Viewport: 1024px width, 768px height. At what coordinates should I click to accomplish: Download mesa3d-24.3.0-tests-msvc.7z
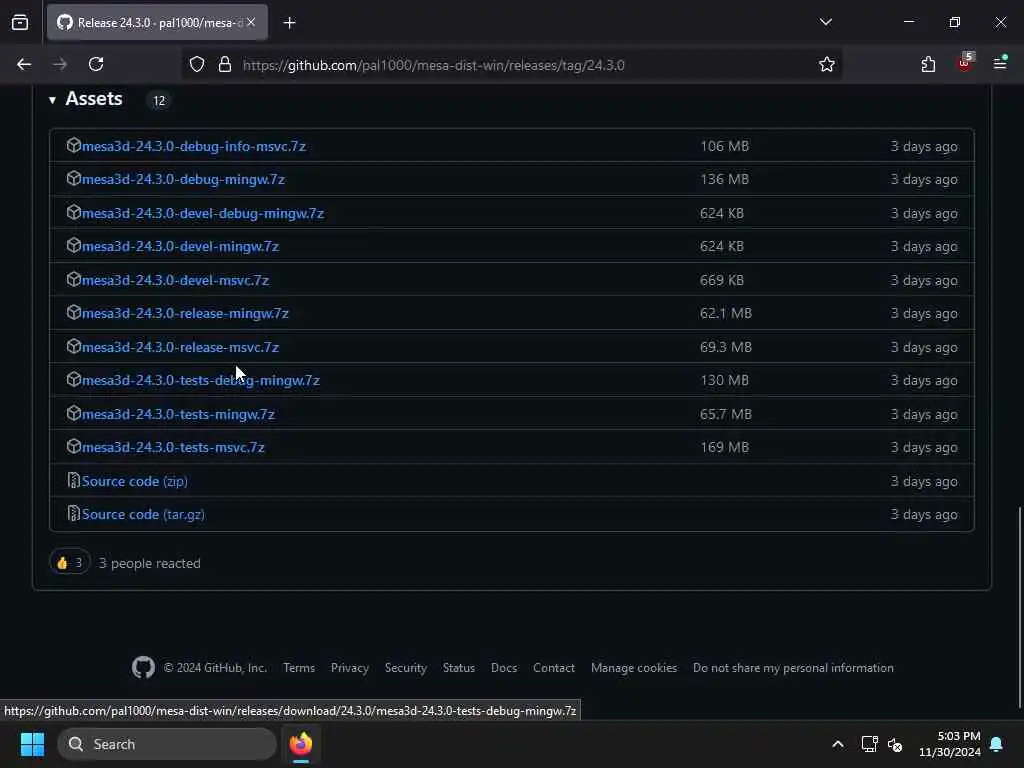point(173,447)
